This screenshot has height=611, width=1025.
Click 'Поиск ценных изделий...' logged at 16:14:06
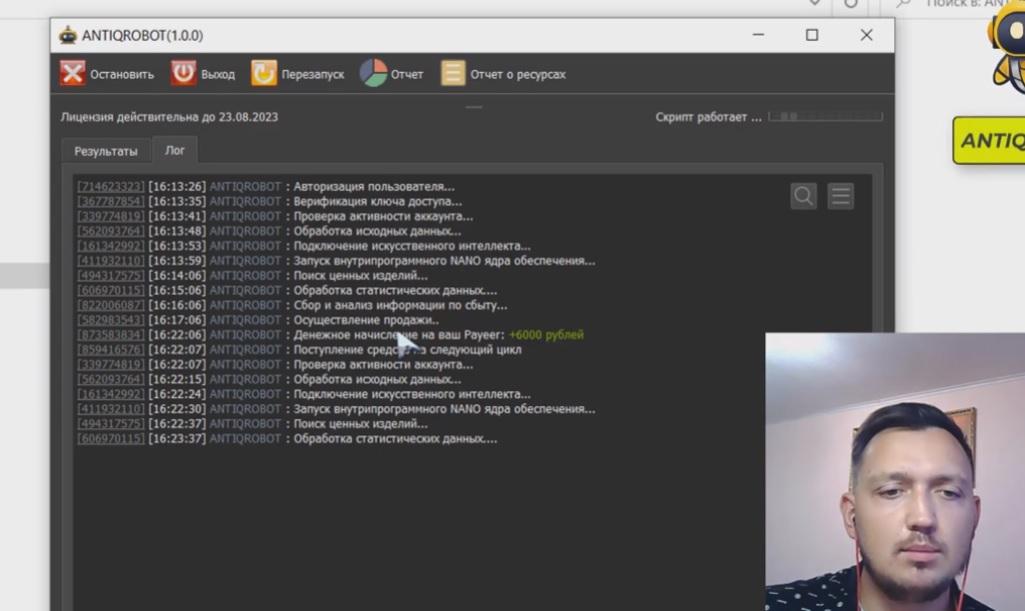pos(360,276)
